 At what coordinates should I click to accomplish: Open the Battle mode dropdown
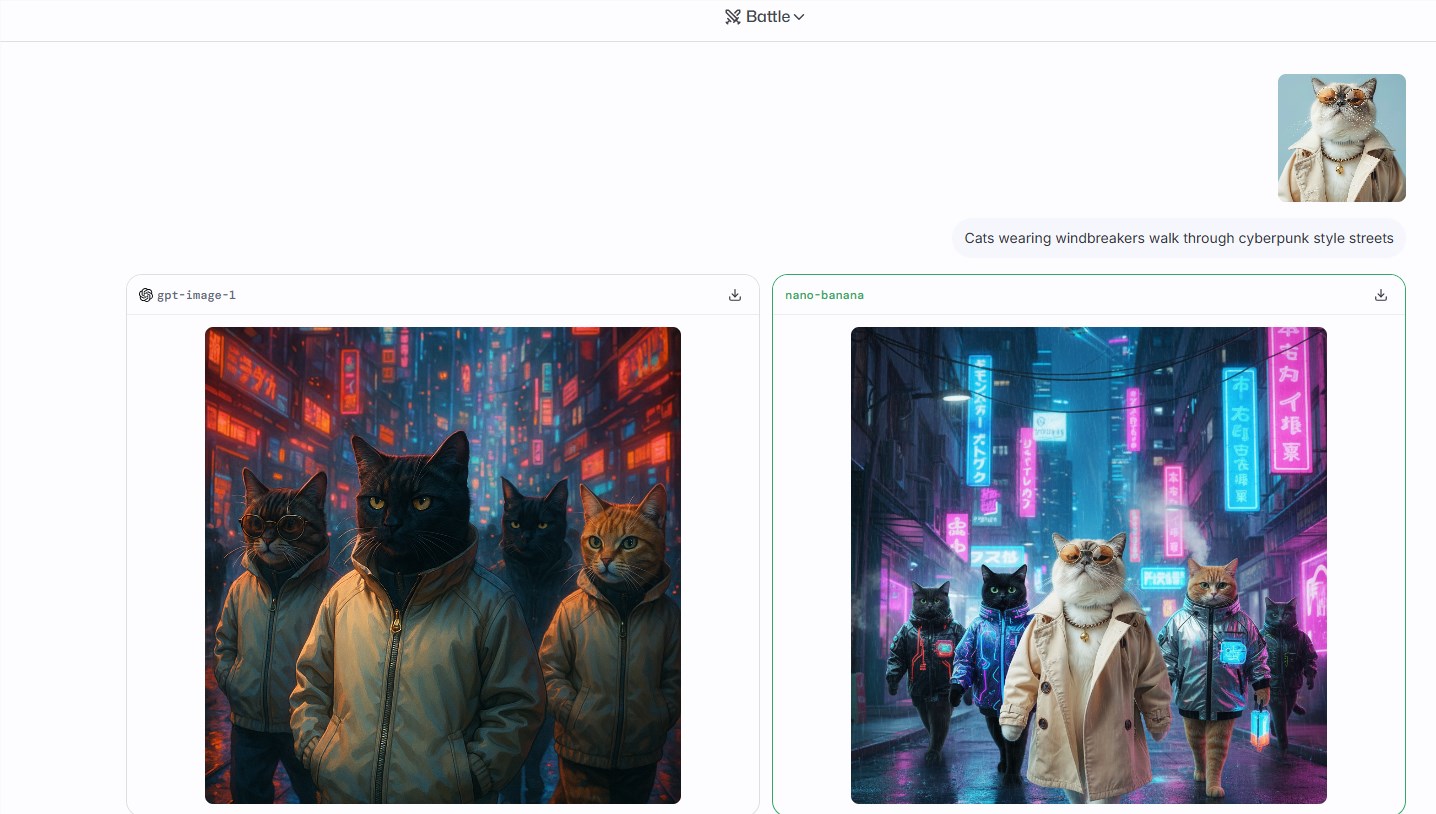[x=765, y=17]
